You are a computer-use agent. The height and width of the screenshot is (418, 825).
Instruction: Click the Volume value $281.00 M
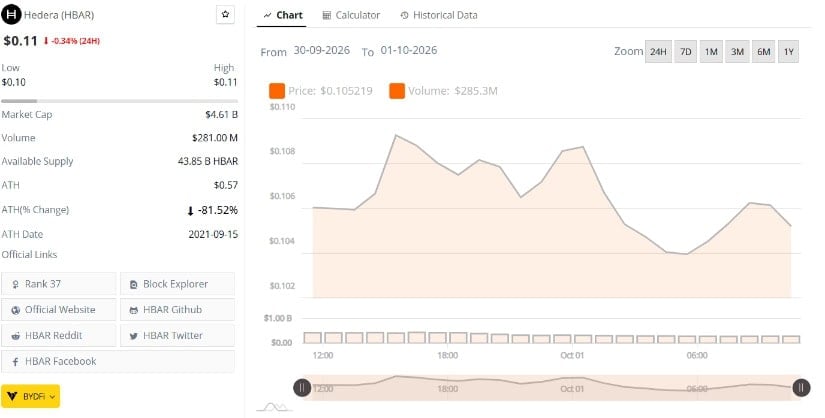coord(215,138)
